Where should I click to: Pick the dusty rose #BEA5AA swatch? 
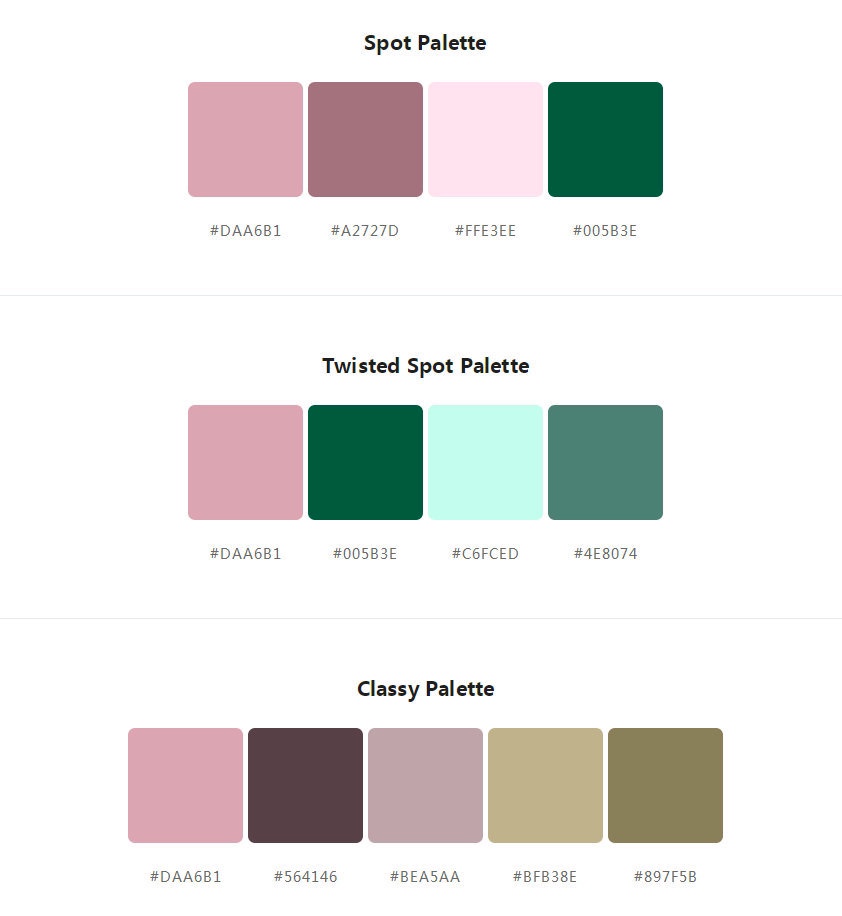click(425, 785)
